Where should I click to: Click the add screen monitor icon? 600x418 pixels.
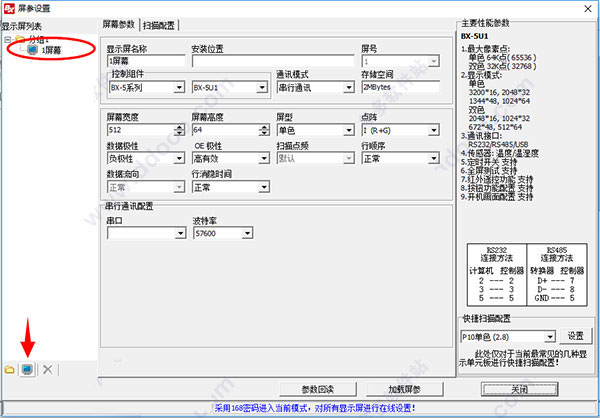(x=27, y=369)
